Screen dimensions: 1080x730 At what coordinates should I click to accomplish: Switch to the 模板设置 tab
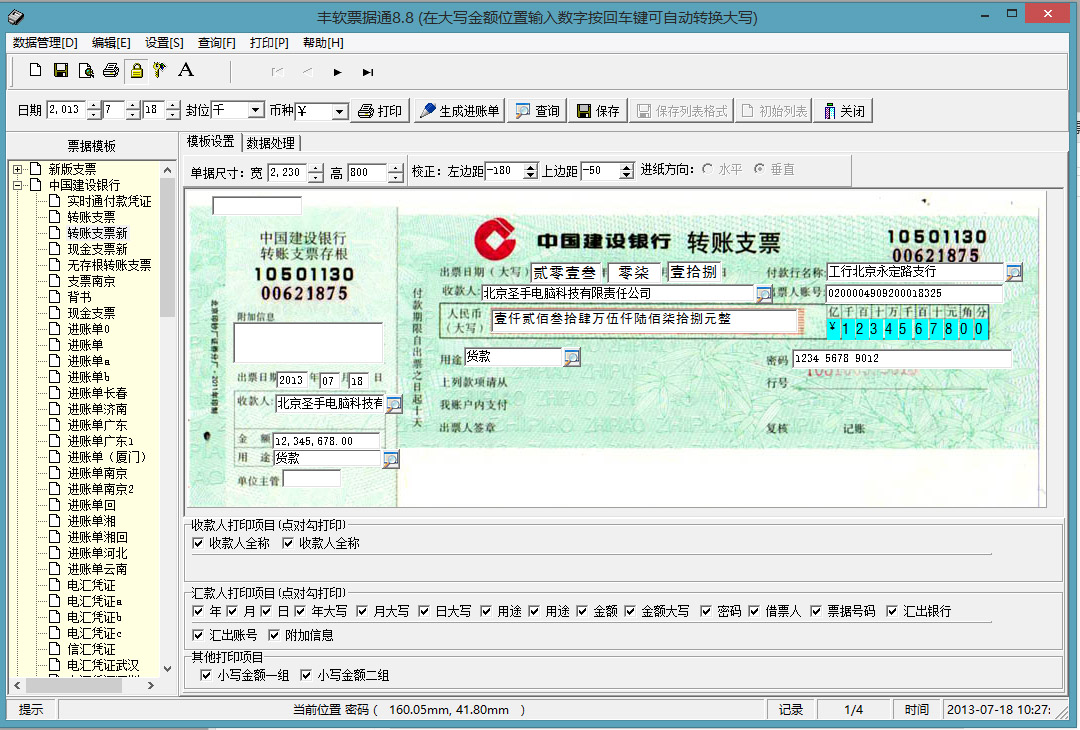211,141
